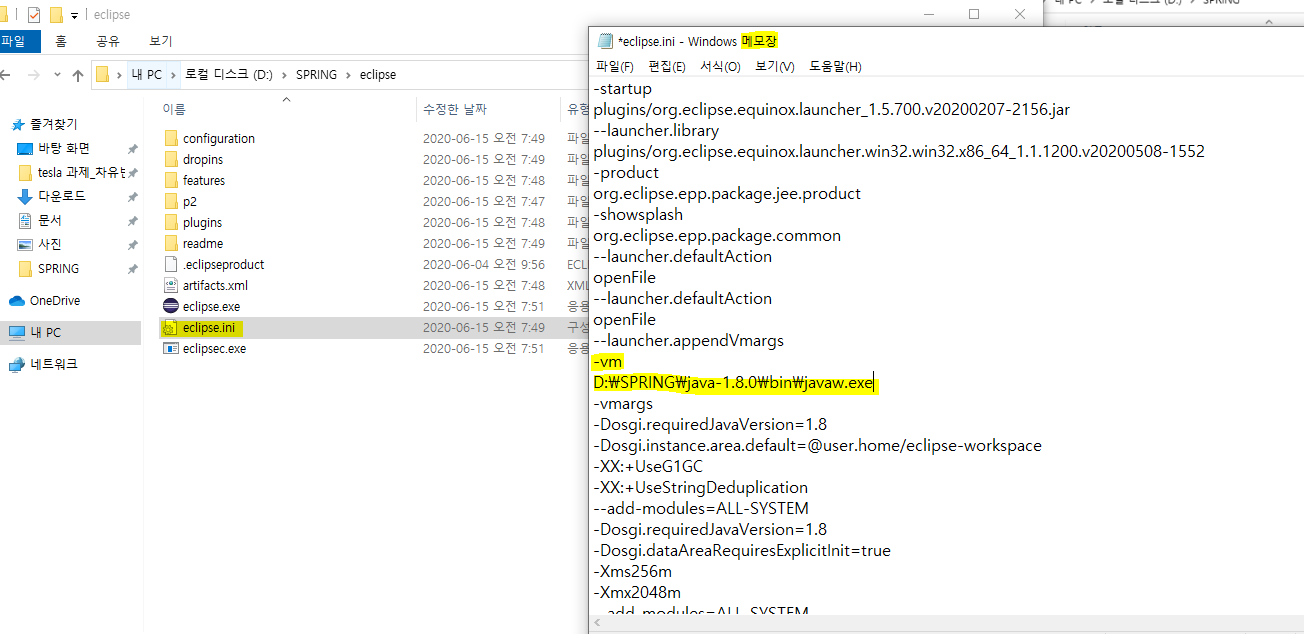
Task: Open Notepad 파일(F) menu
Action: tap(614, 66)
